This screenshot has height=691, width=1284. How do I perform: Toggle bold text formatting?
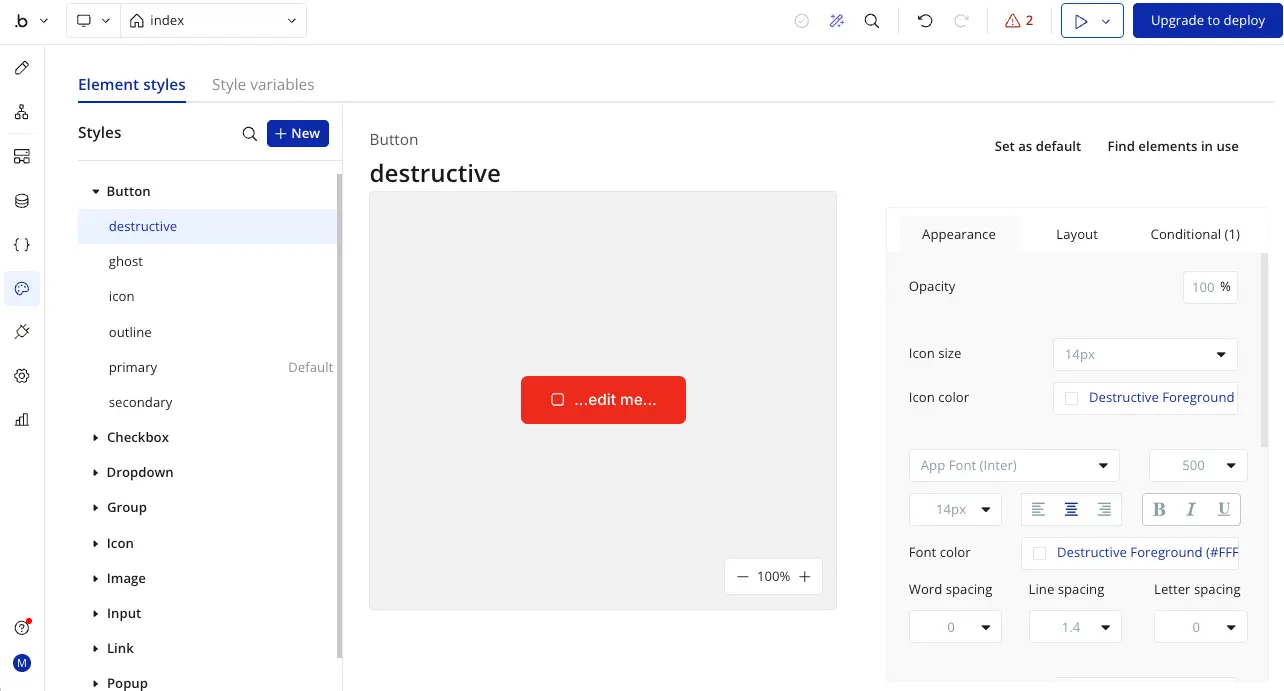(1158, 509)
